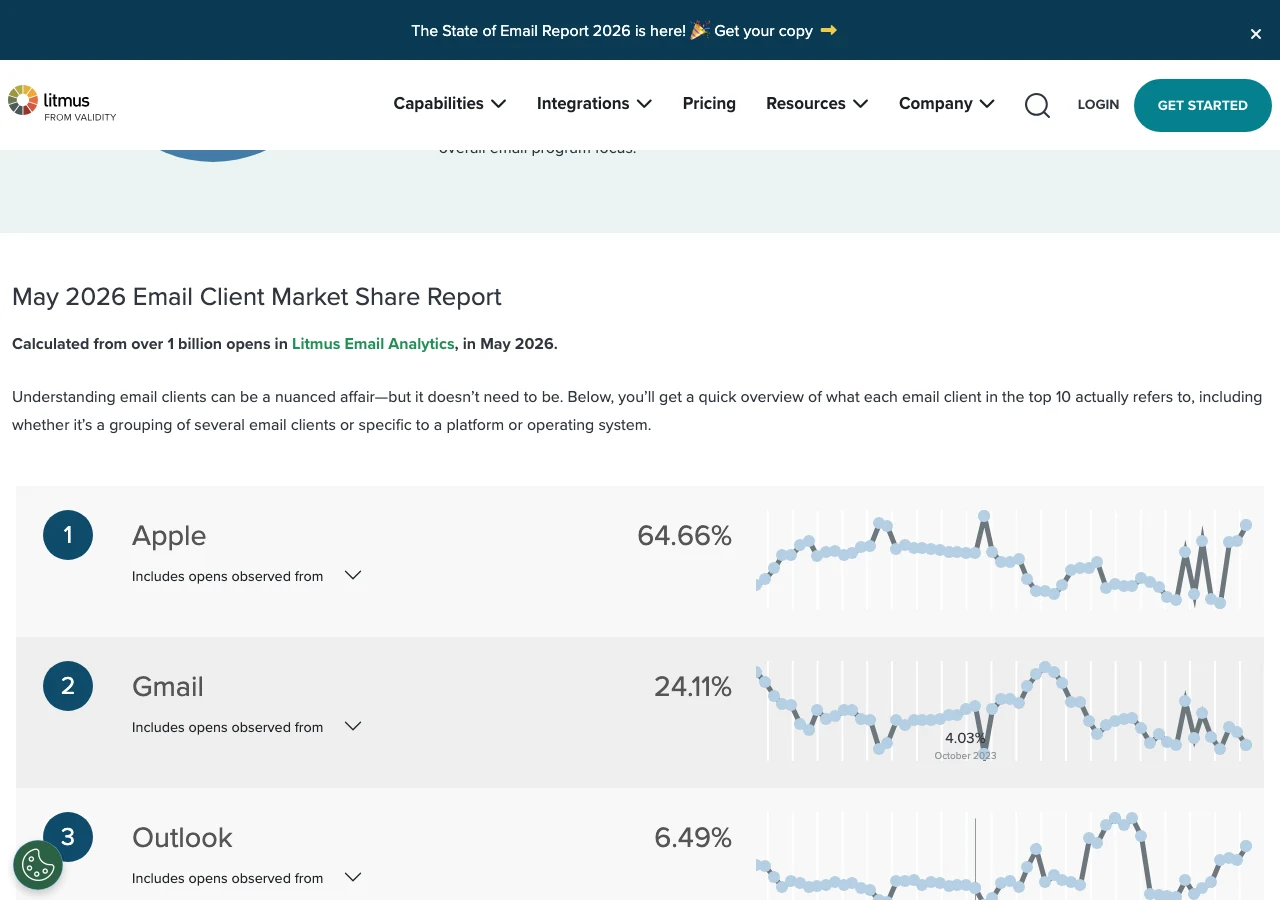Click the rank 3 circle badge
1280x900 pixels.
(68, 837)
